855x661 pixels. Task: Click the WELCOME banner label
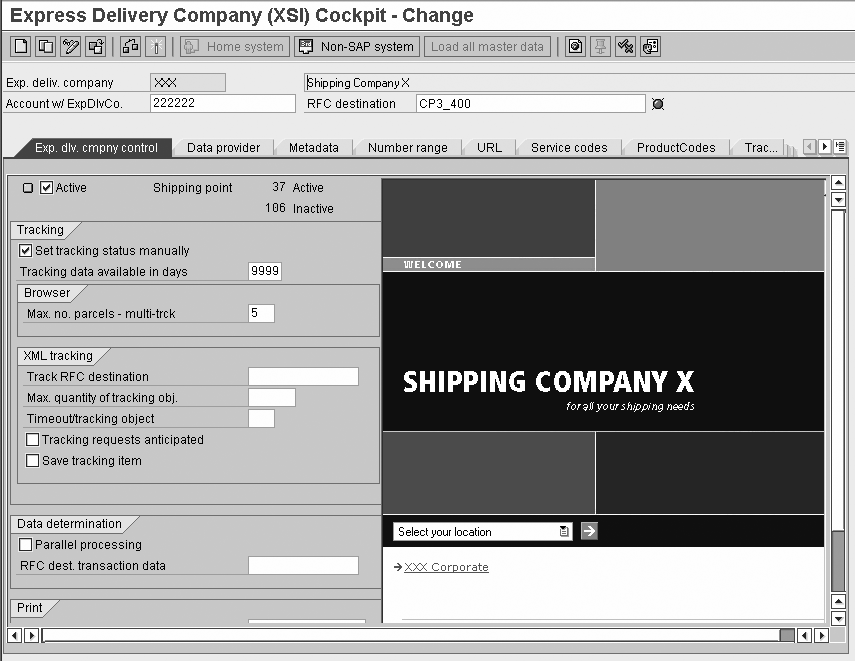(x=432, y=265)
